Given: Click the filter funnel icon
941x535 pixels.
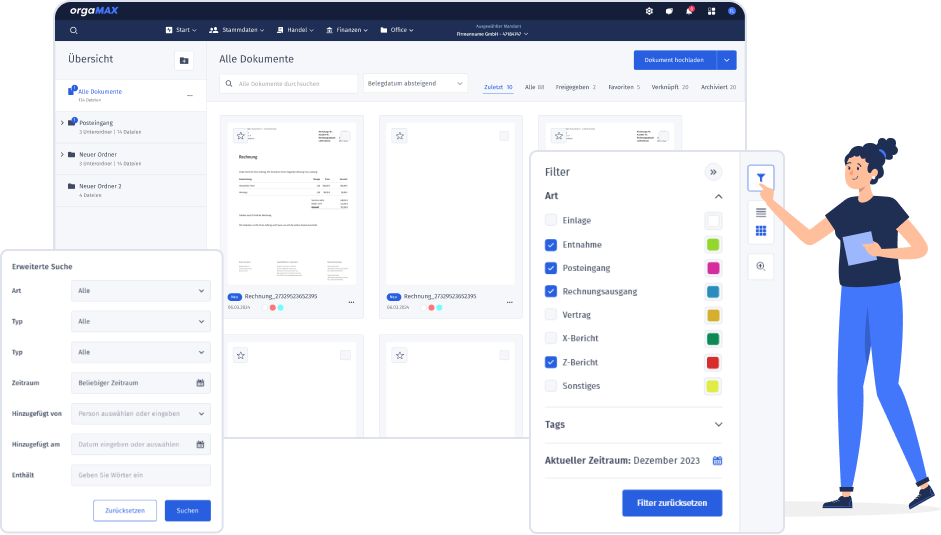Looking at the screenshot, I should pos(760,178).
